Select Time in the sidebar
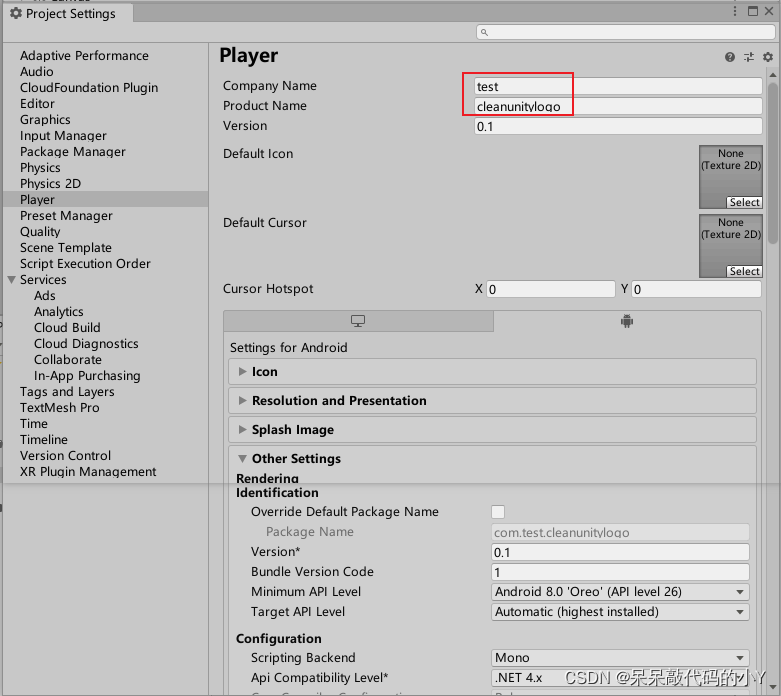 point(33,423)
